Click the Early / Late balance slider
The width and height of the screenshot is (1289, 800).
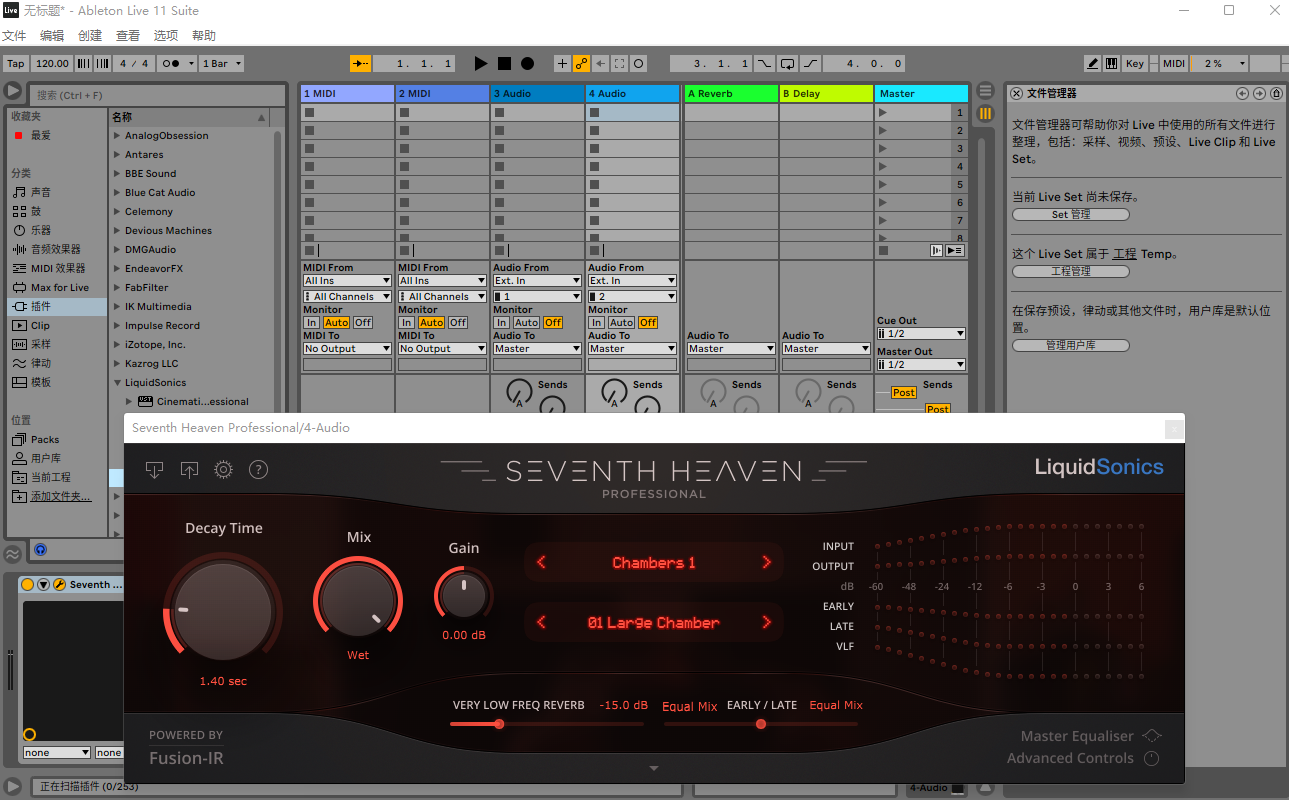tap(760, 724)
